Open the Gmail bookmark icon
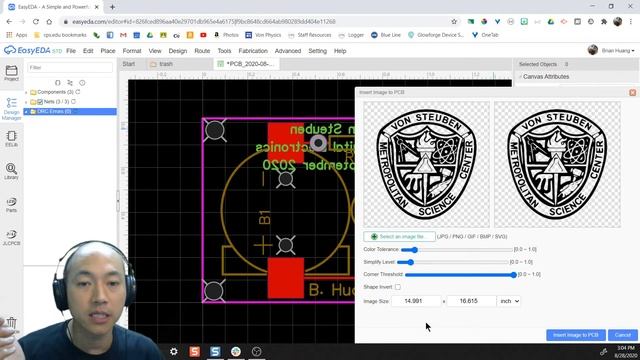The width and height of the screenshot is (640, 360). [123, 35]
